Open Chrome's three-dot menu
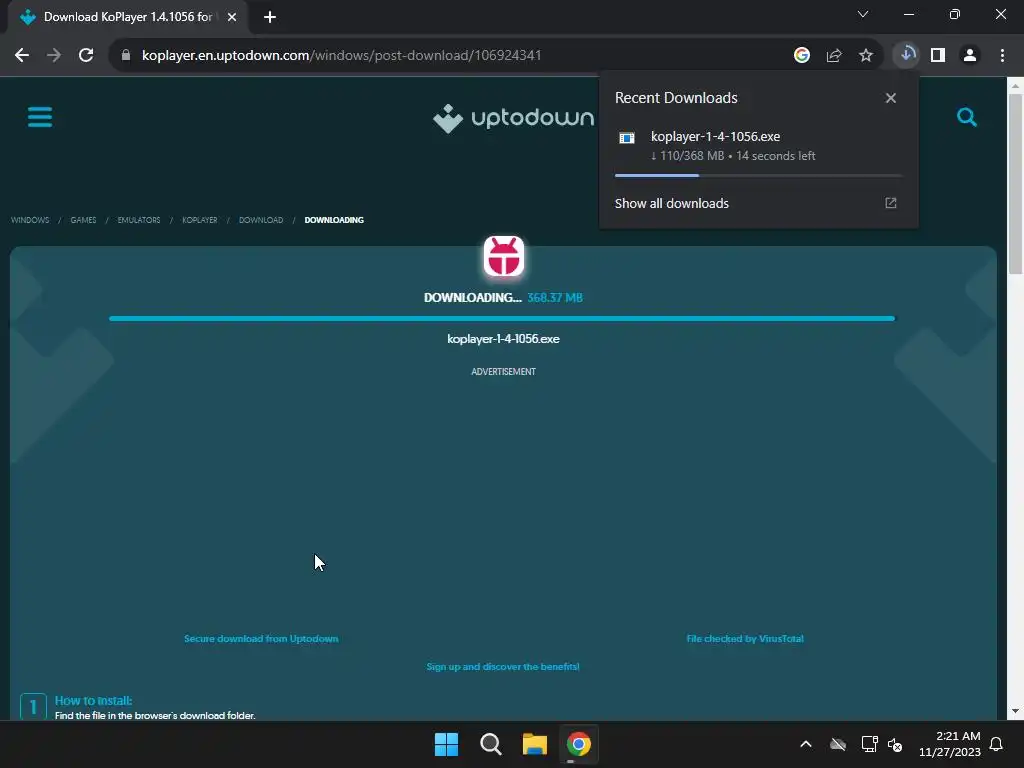Viewport: 1024px width, 768px height. pos(1002,56)
